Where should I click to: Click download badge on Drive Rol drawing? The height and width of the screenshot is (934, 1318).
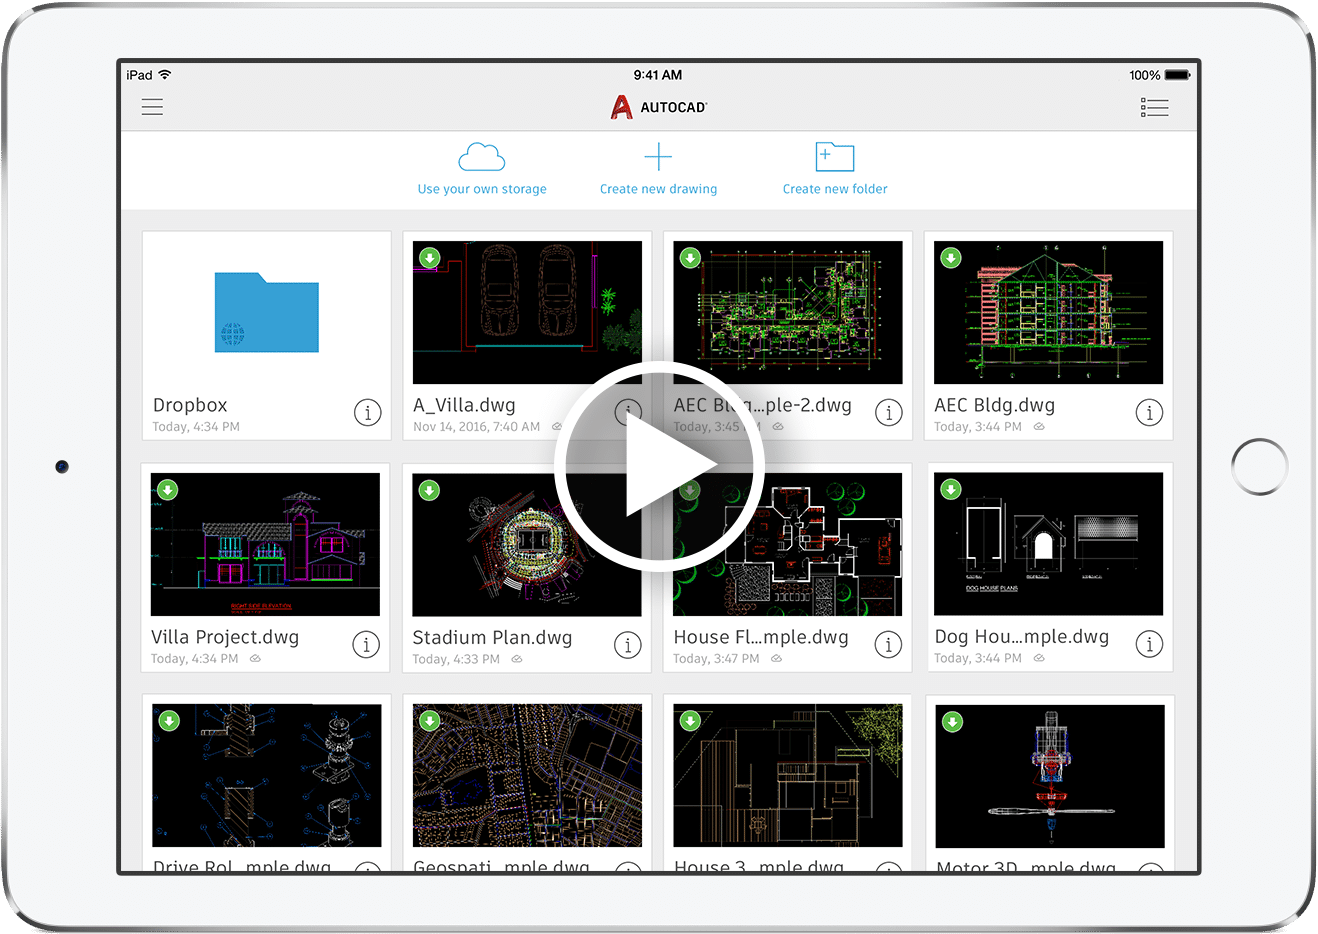pyautogui.click(x=169, y=721)
